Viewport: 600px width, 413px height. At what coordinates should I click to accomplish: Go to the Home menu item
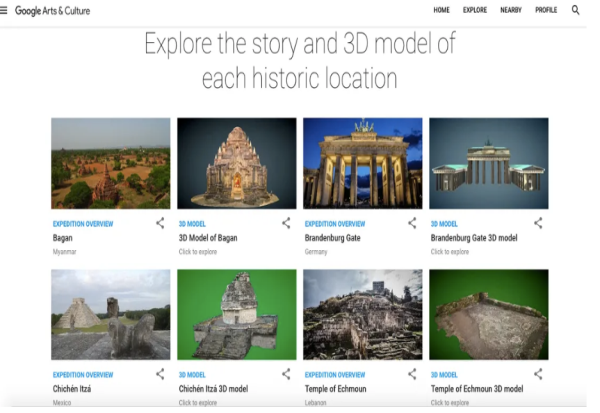(441, 10)
